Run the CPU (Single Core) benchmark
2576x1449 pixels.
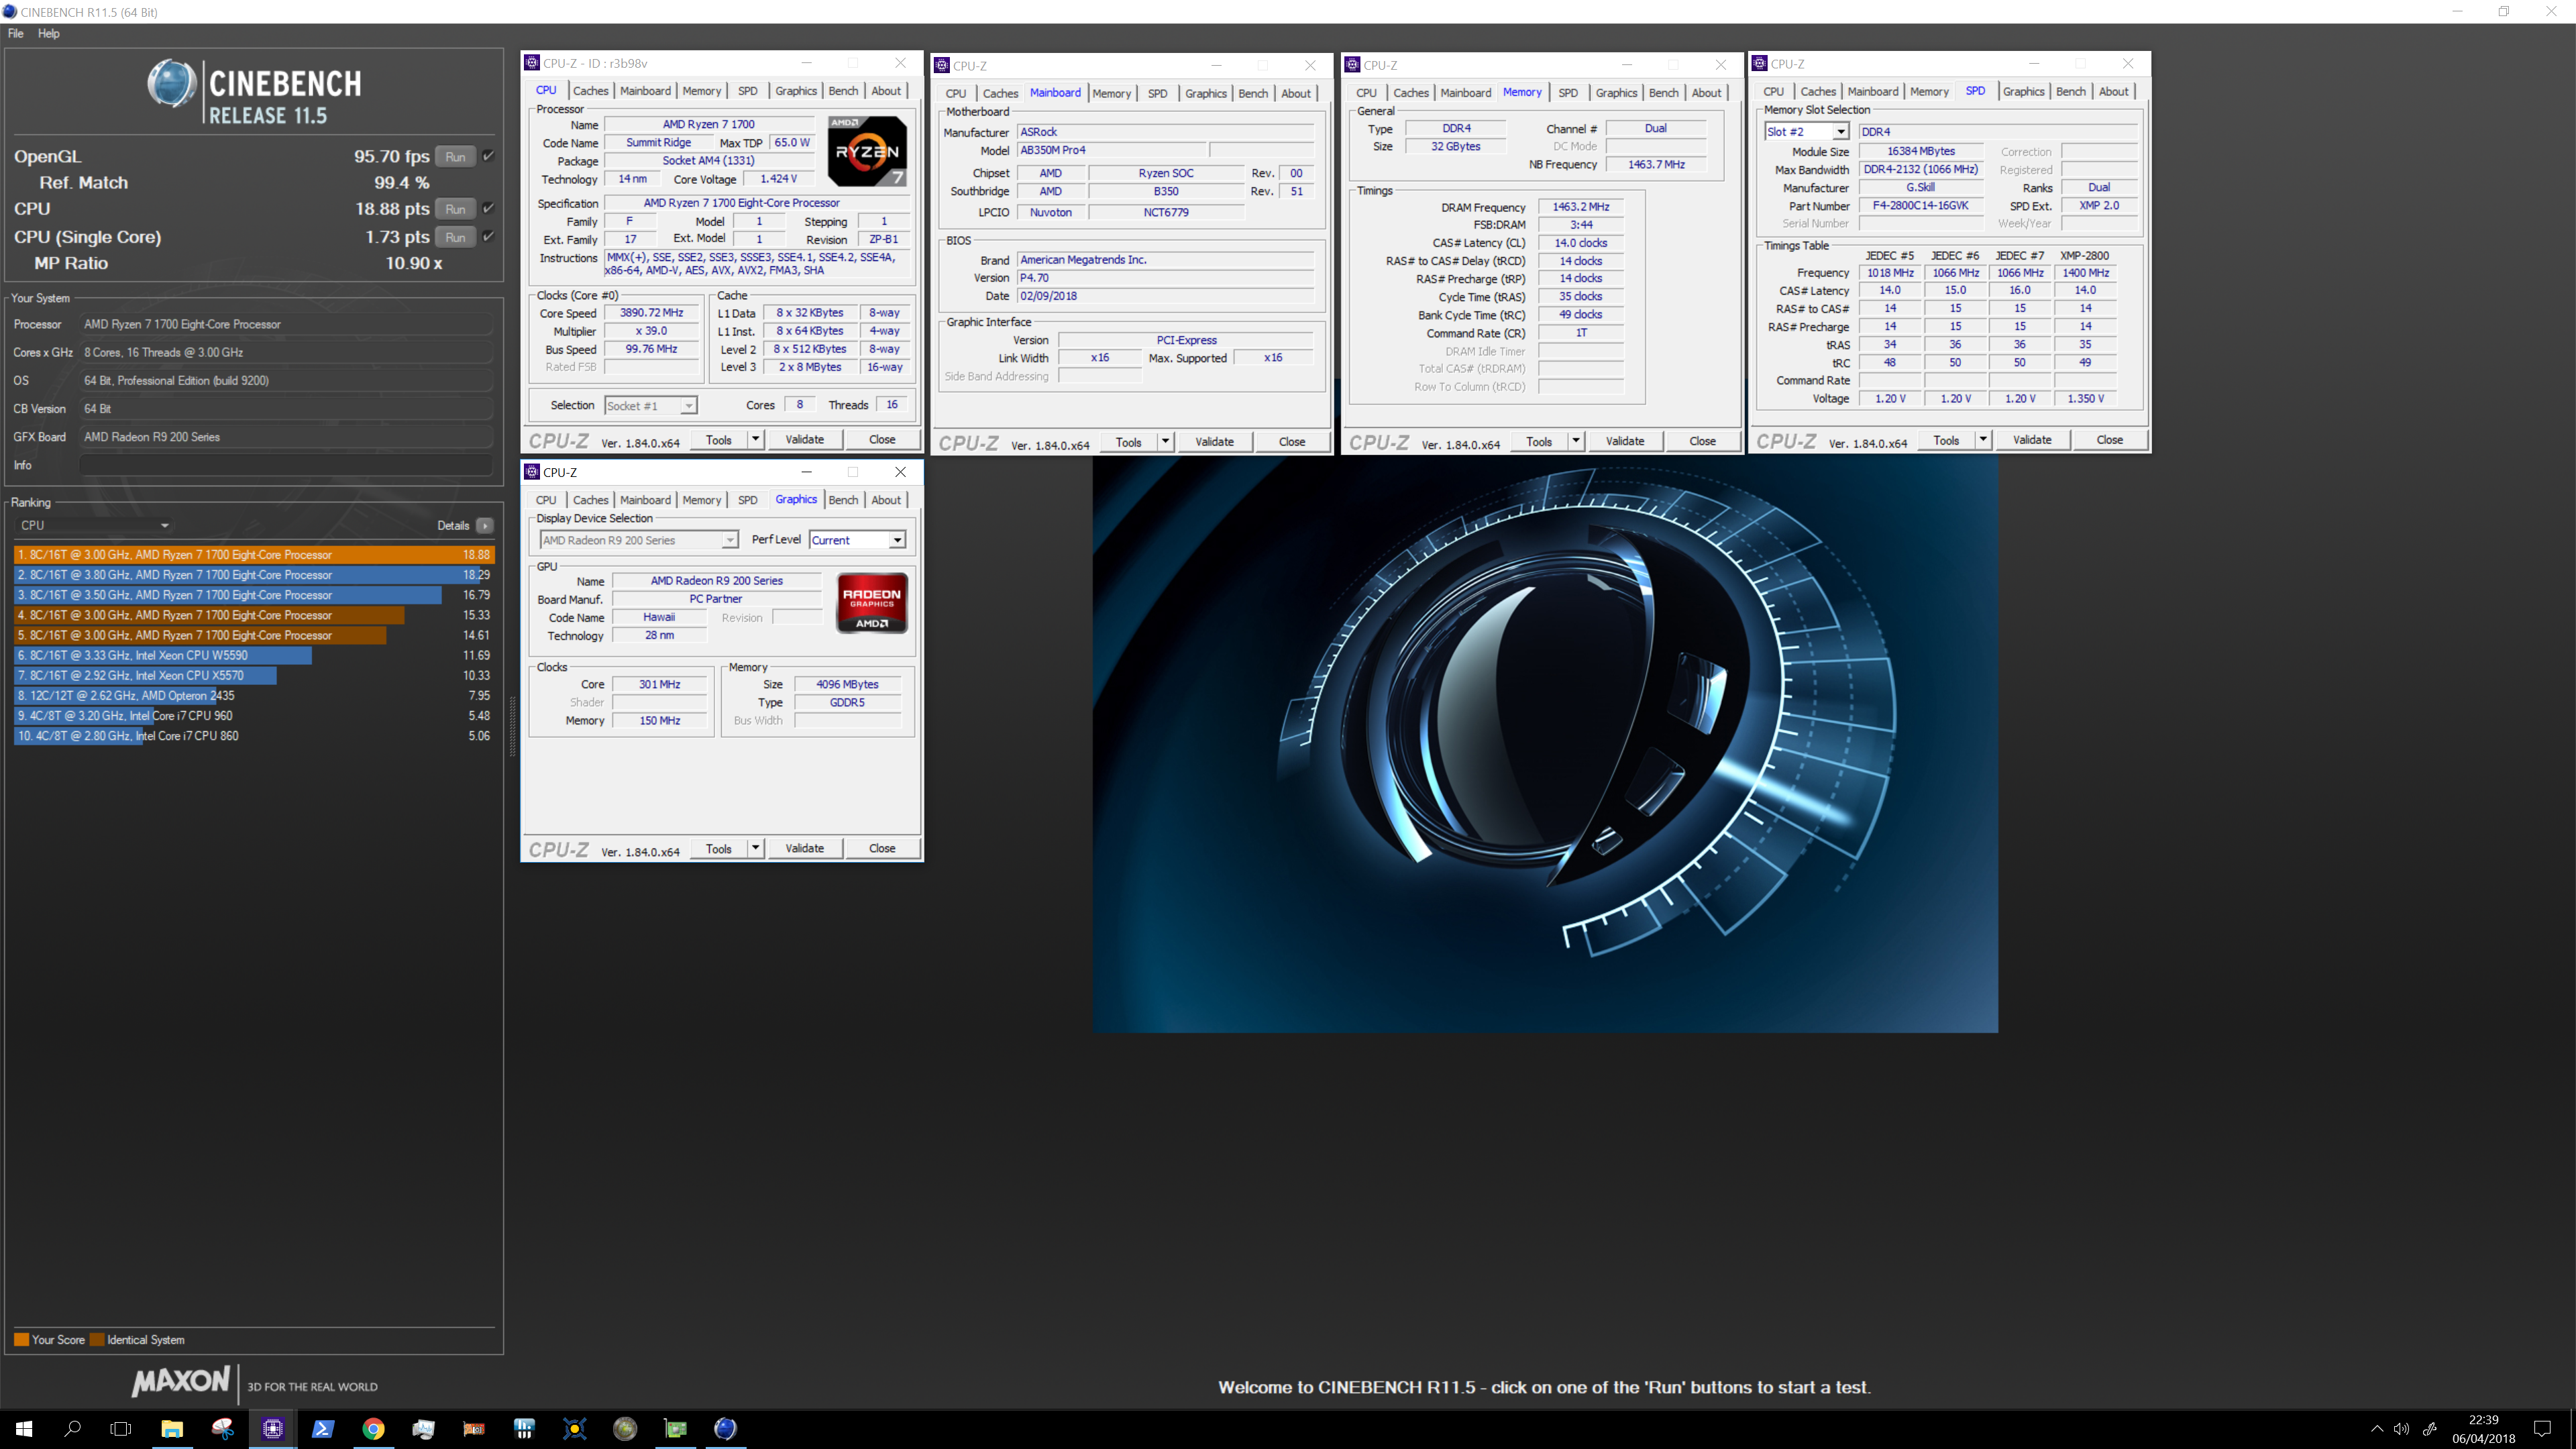456,237
